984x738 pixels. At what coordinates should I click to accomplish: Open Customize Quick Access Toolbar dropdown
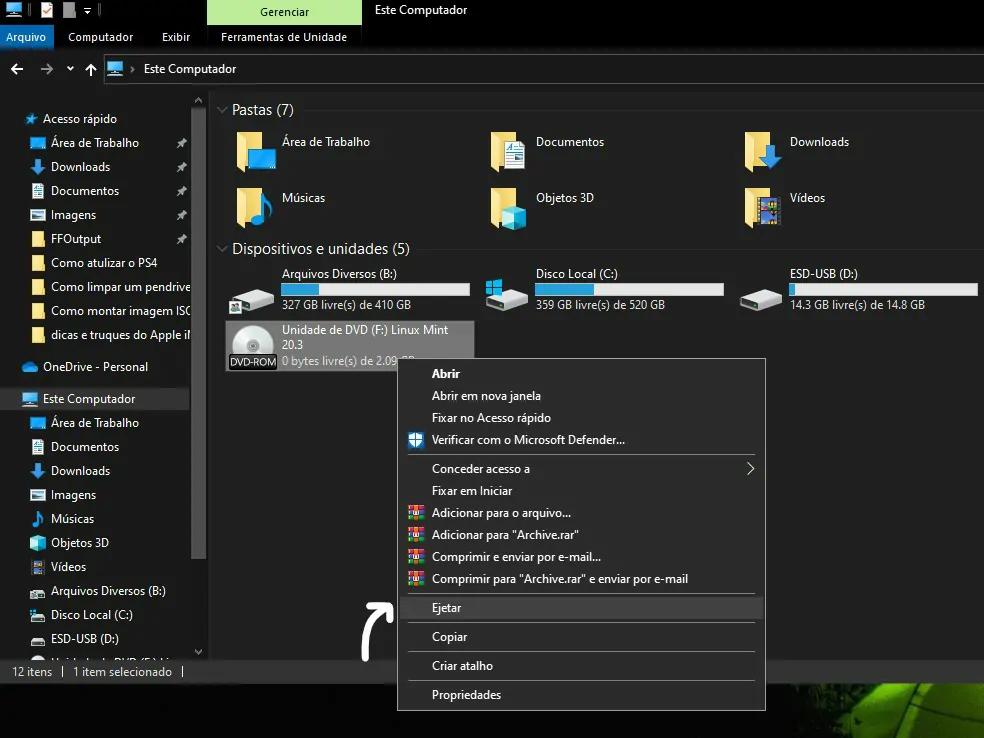87,11
